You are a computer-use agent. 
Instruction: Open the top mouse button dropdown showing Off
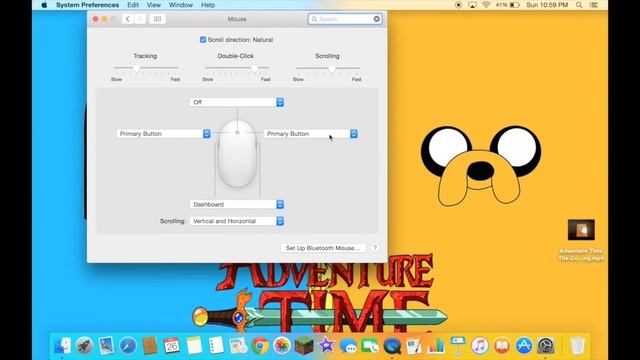coord(237,102)
